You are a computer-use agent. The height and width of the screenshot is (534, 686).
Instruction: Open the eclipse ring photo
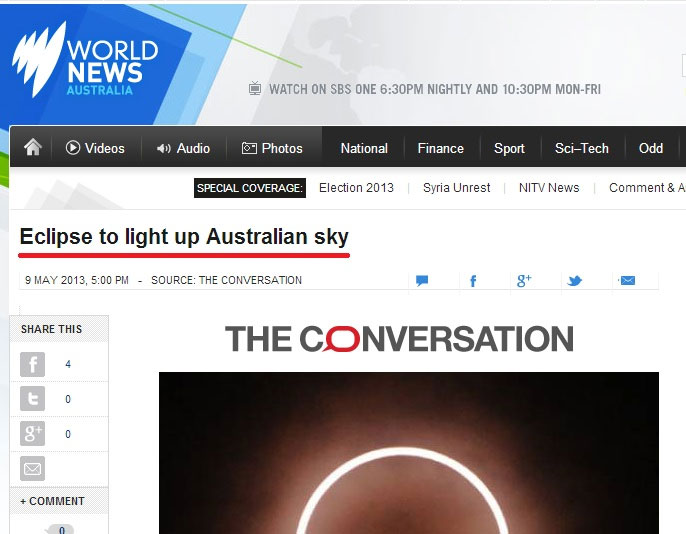pos(409,453)
